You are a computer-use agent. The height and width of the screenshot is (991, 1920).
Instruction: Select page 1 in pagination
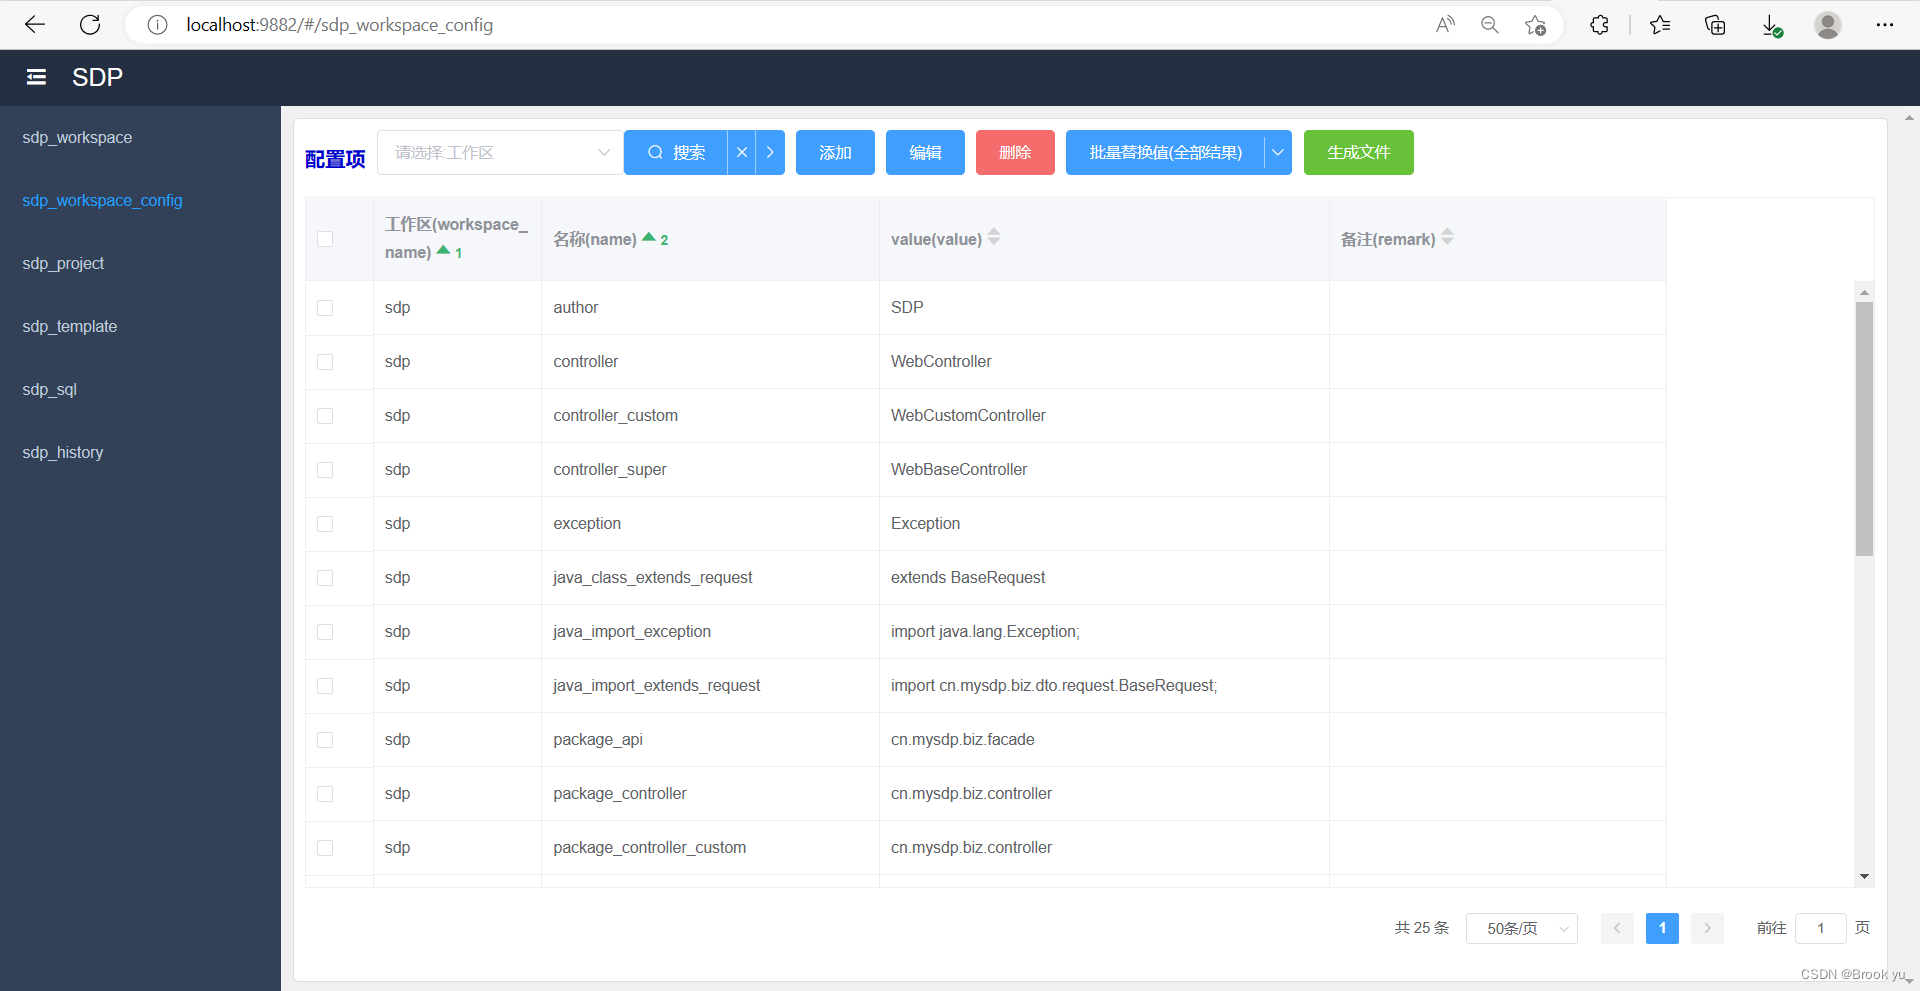pyautogui.click(x=1662, y=928)
